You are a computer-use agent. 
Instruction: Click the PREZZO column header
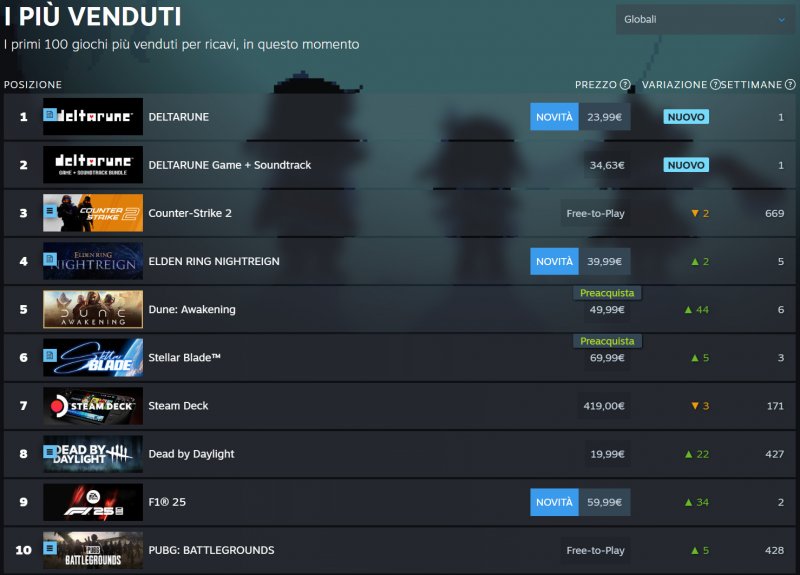tap(595, 85)
